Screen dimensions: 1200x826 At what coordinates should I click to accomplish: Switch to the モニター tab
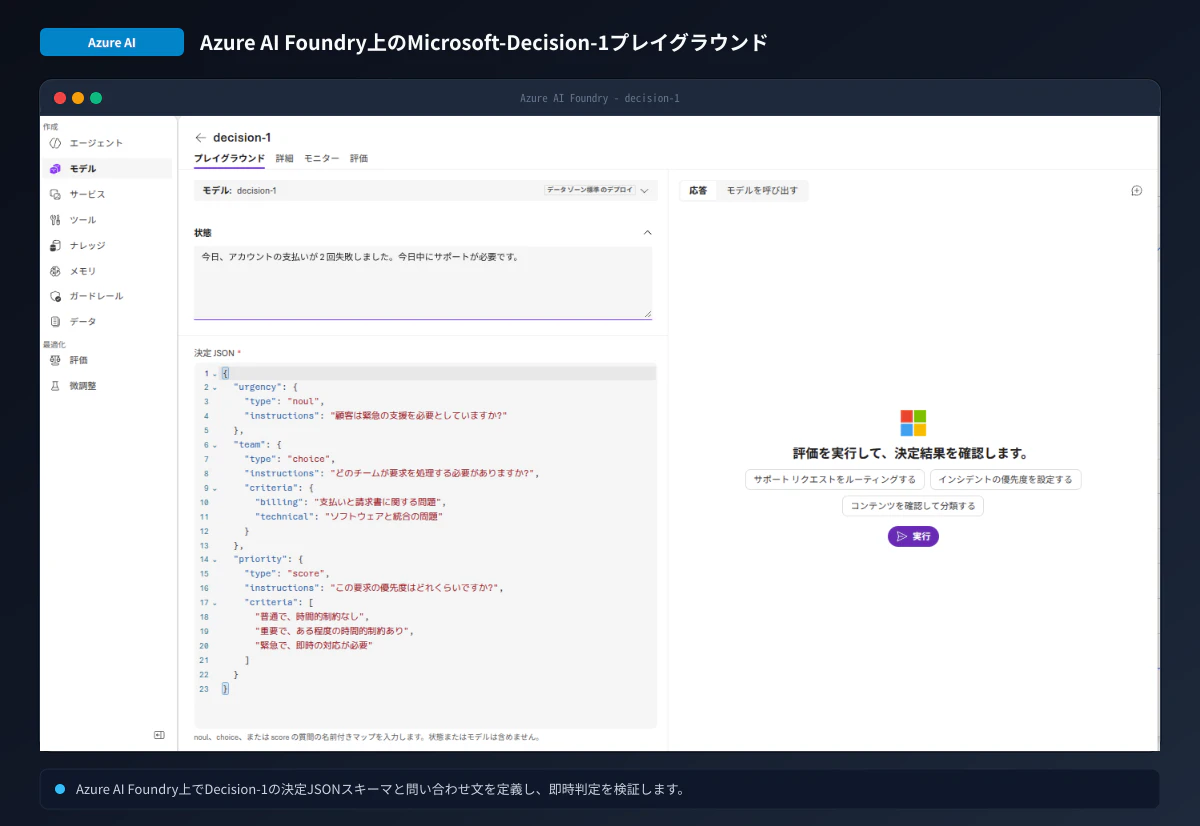tap(322, 158)
